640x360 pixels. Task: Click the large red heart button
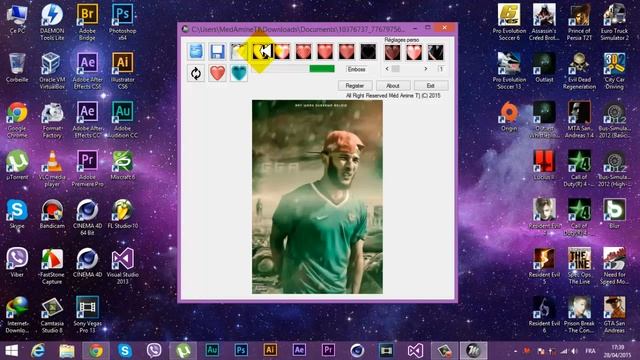pos(217,73)
